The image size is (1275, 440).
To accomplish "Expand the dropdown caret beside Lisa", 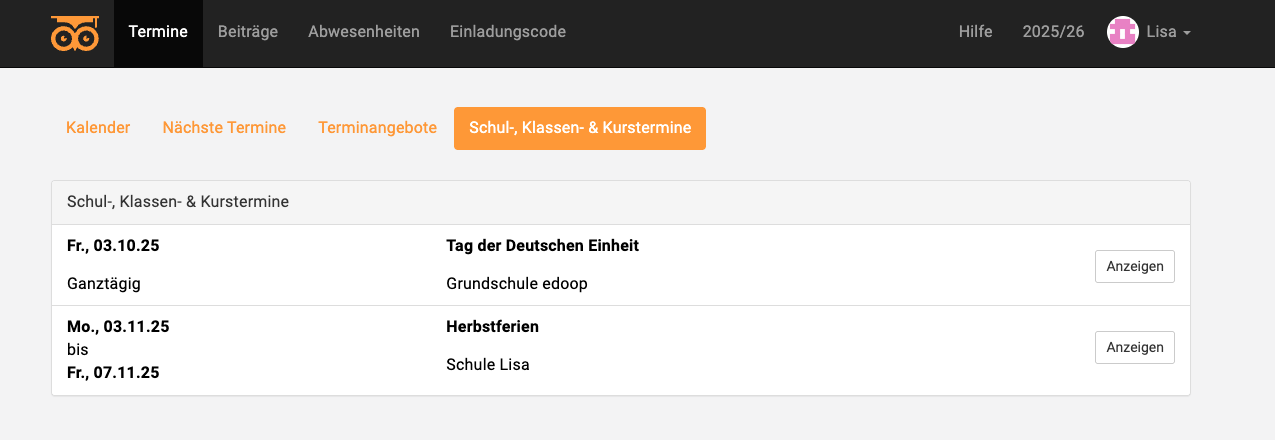I will tap(1187, 33).
